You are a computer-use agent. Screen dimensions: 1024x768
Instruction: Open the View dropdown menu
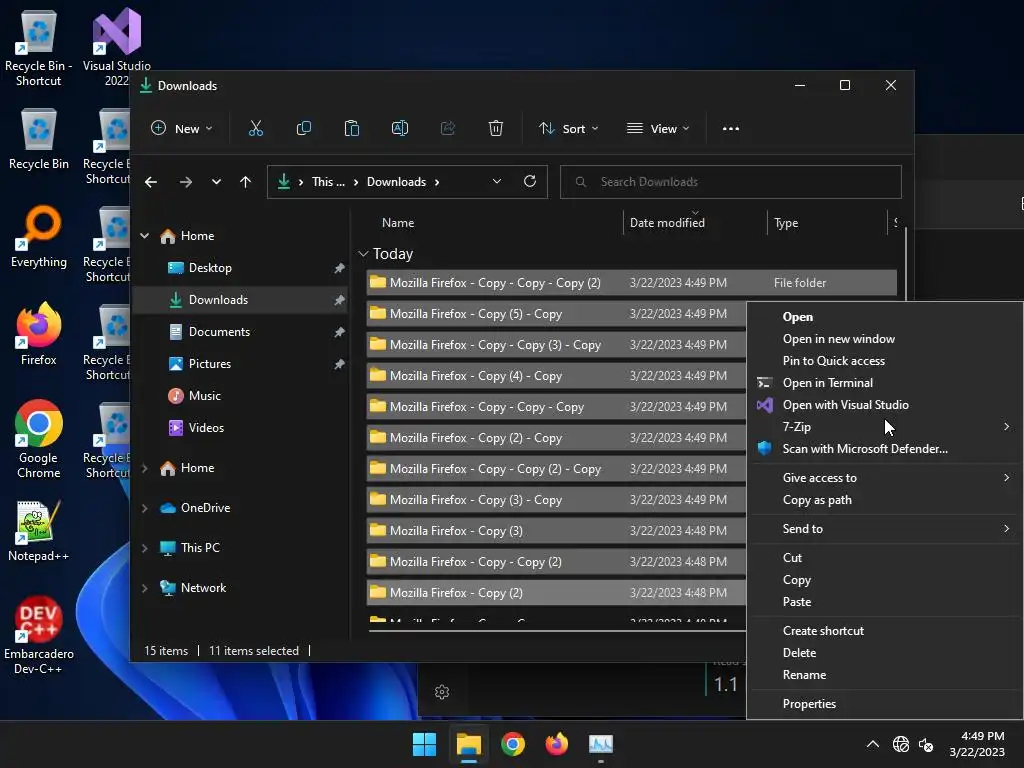[x=658, y=129]
